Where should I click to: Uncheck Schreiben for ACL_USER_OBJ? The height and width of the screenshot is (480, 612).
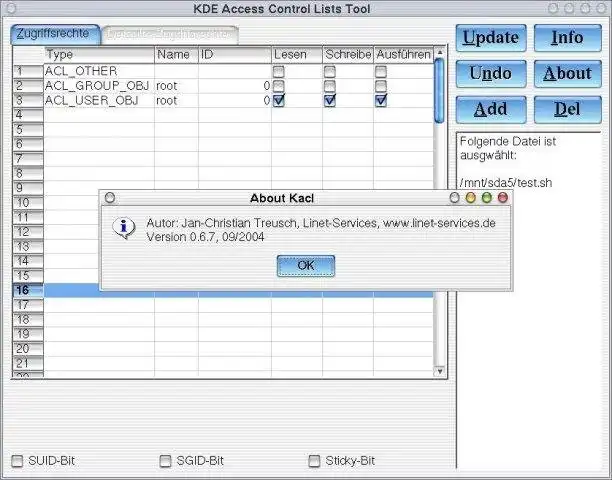[330, 101]
